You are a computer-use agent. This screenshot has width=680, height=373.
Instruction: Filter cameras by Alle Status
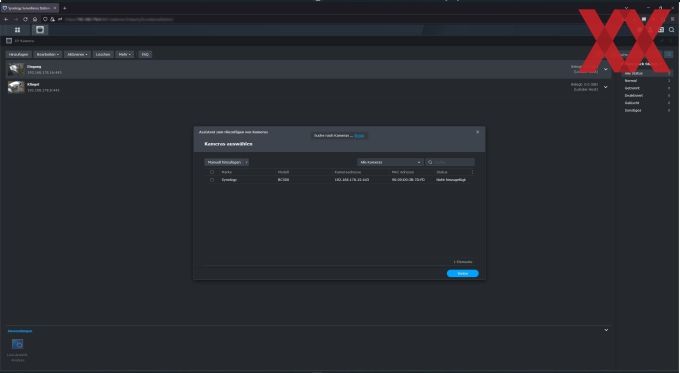[x=647, y=73]
